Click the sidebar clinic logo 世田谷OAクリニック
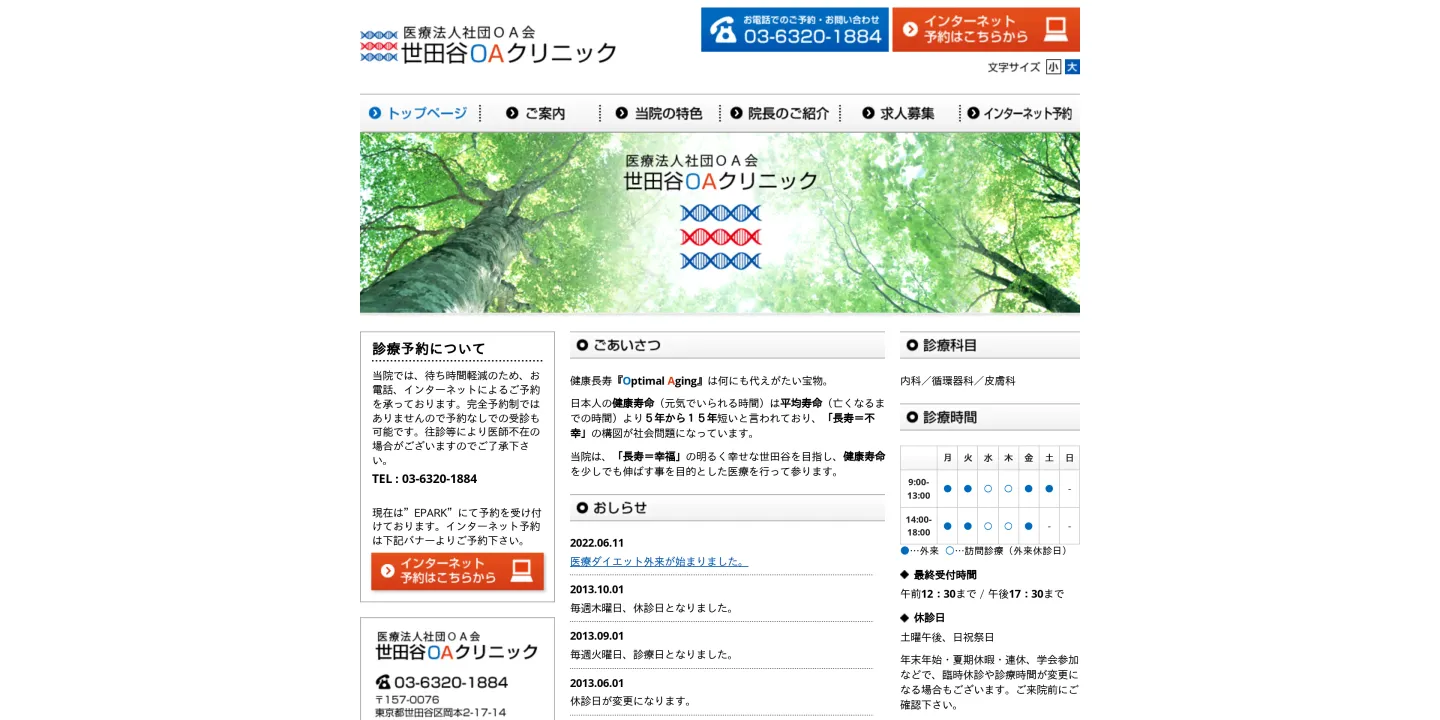 click(x=457, y=646)
